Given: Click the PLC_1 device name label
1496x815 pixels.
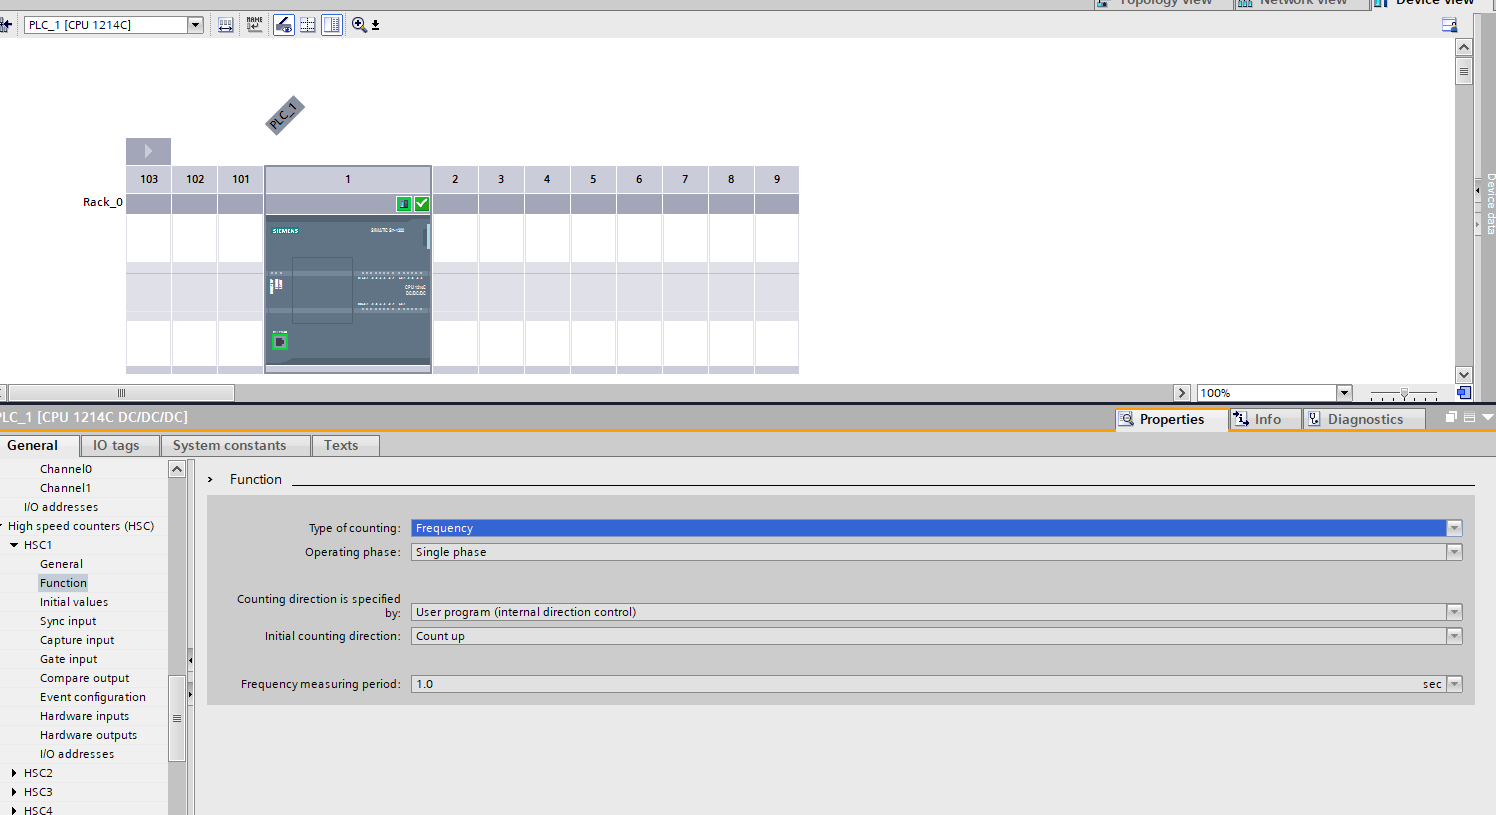Looking at the screenshot, I should 285,115.
